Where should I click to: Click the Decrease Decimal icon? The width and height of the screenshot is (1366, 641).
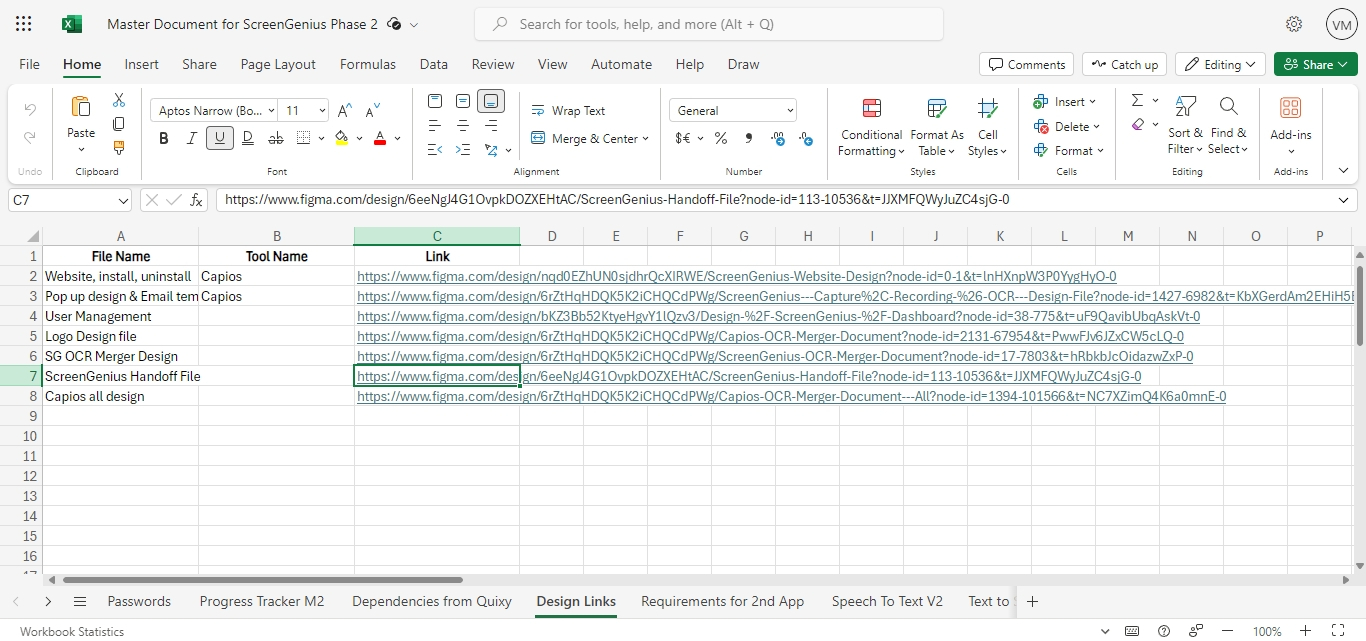pos(806,139)
